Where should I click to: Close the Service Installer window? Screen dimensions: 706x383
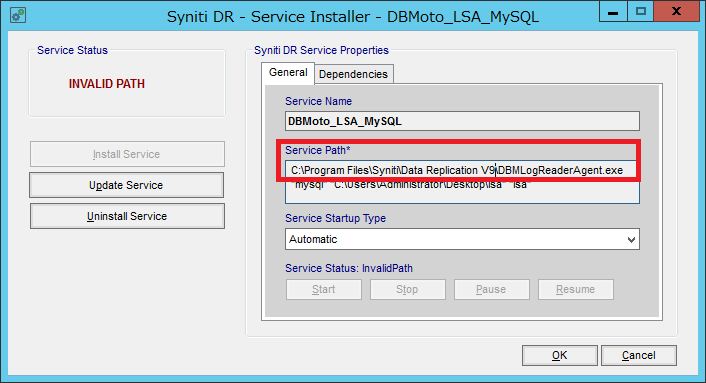tap(676, 12)
